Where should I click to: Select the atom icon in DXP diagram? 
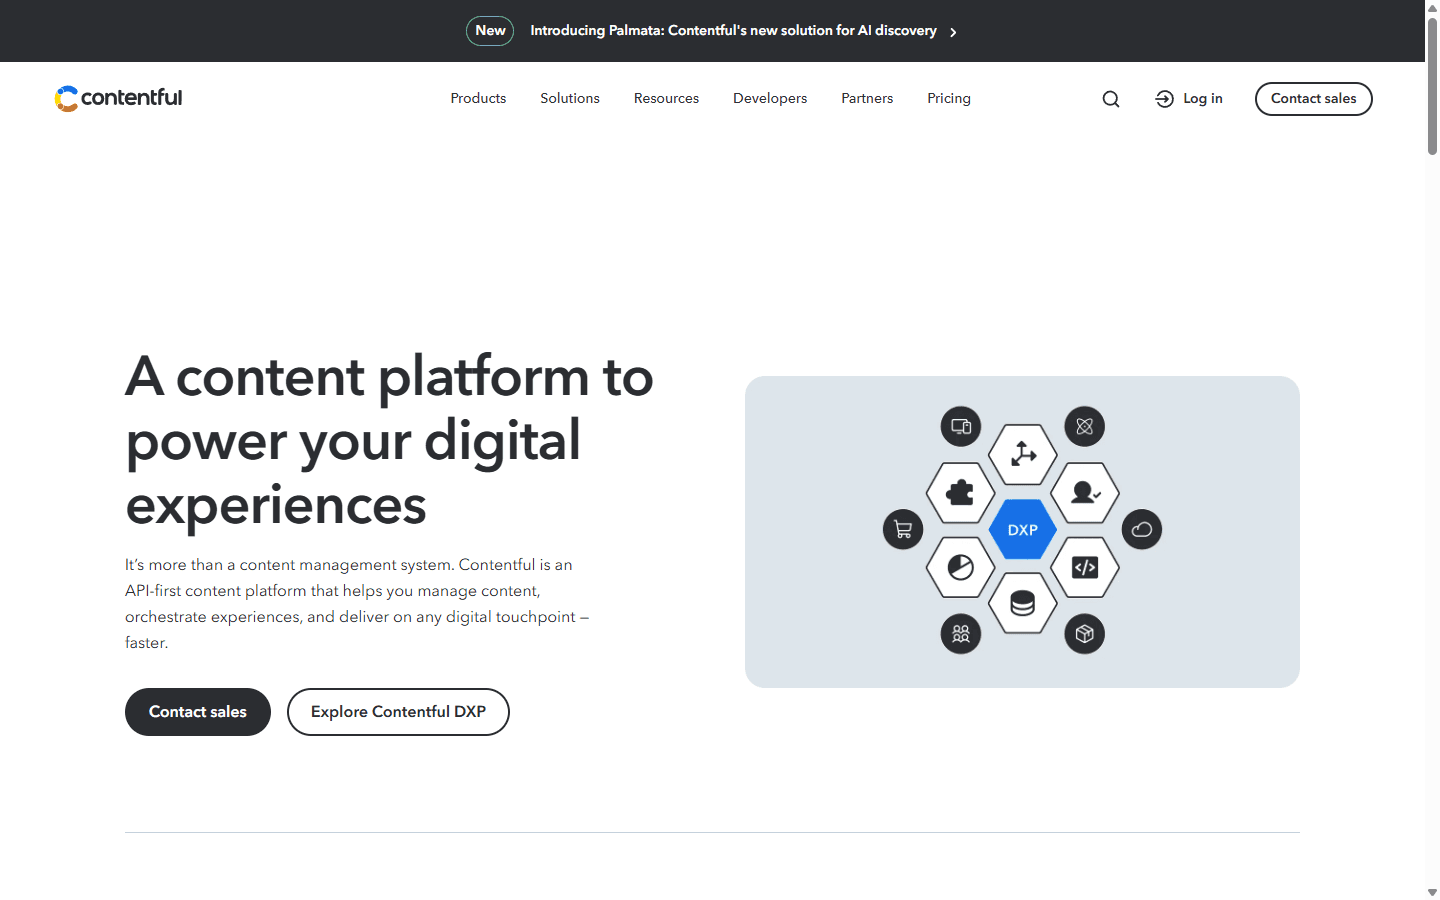click(1085, 427)
